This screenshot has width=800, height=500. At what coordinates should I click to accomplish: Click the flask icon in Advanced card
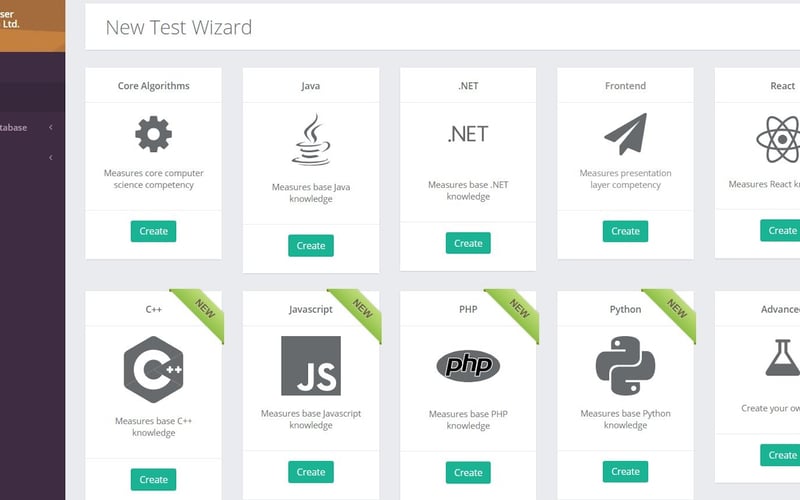click(783, 358)
